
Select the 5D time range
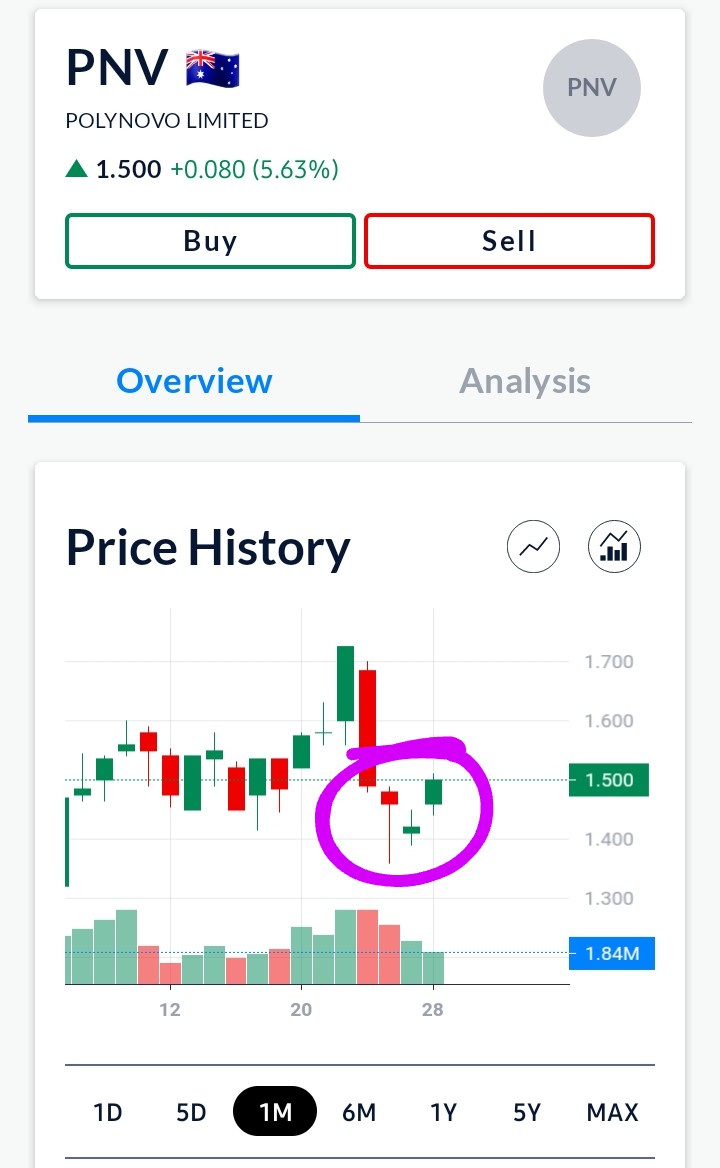(x=191, y=1112)
